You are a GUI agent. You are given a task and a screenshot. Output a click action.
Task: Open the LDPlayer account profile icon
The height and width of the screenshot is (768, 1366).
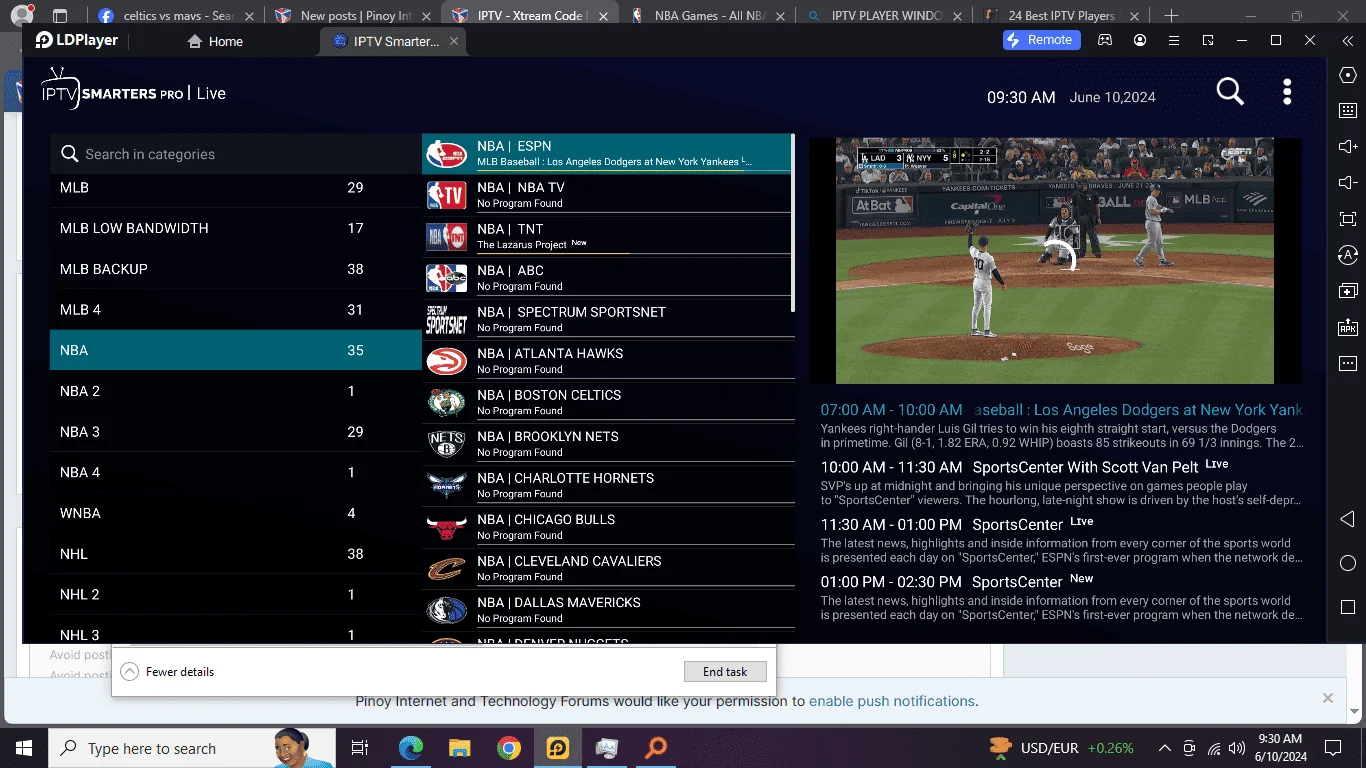[1140, 40]
